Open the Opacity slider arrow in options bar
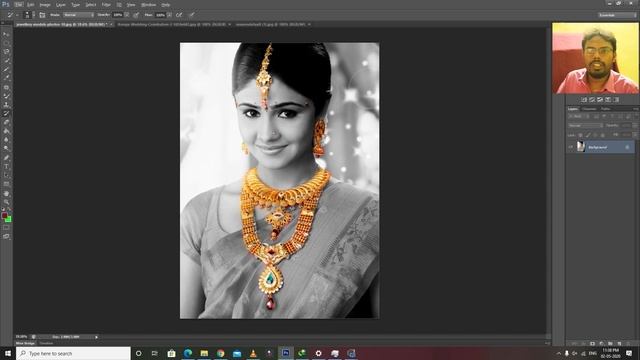 (x=127, y=15)
